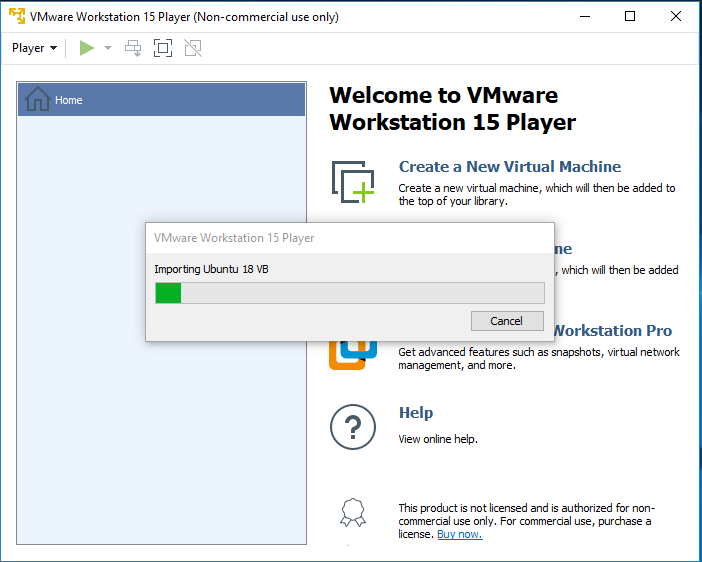
Task: Click the green Power On play button
Action: [86, 48]
